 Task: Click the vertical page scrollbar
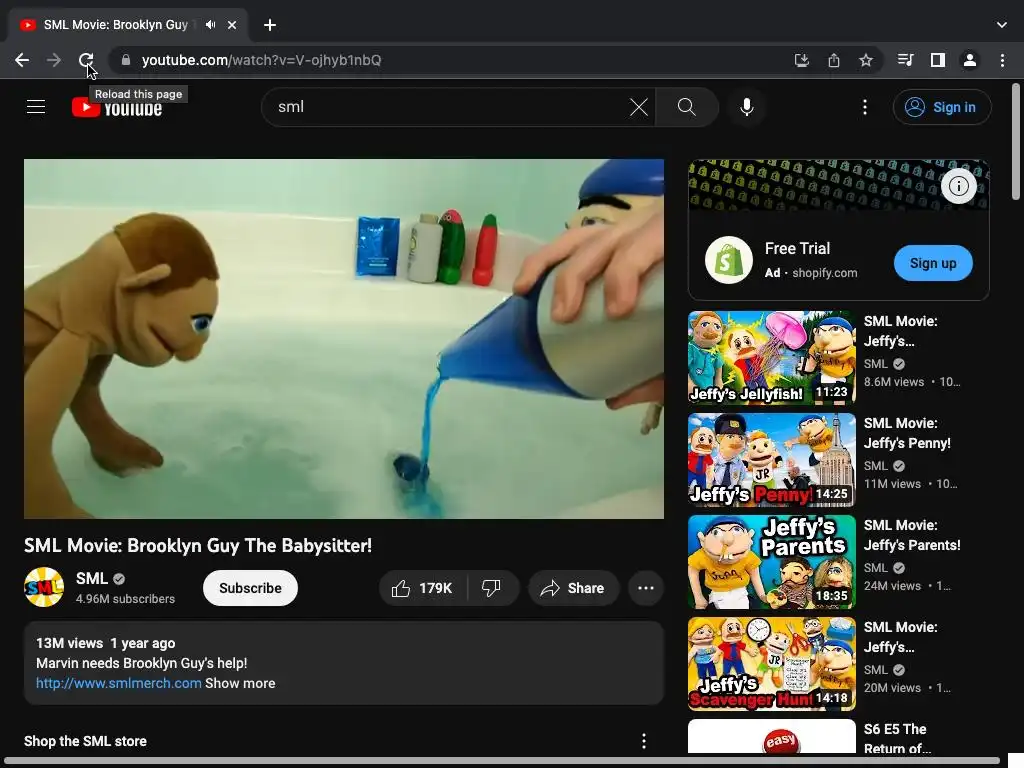tap(1016, 141)
